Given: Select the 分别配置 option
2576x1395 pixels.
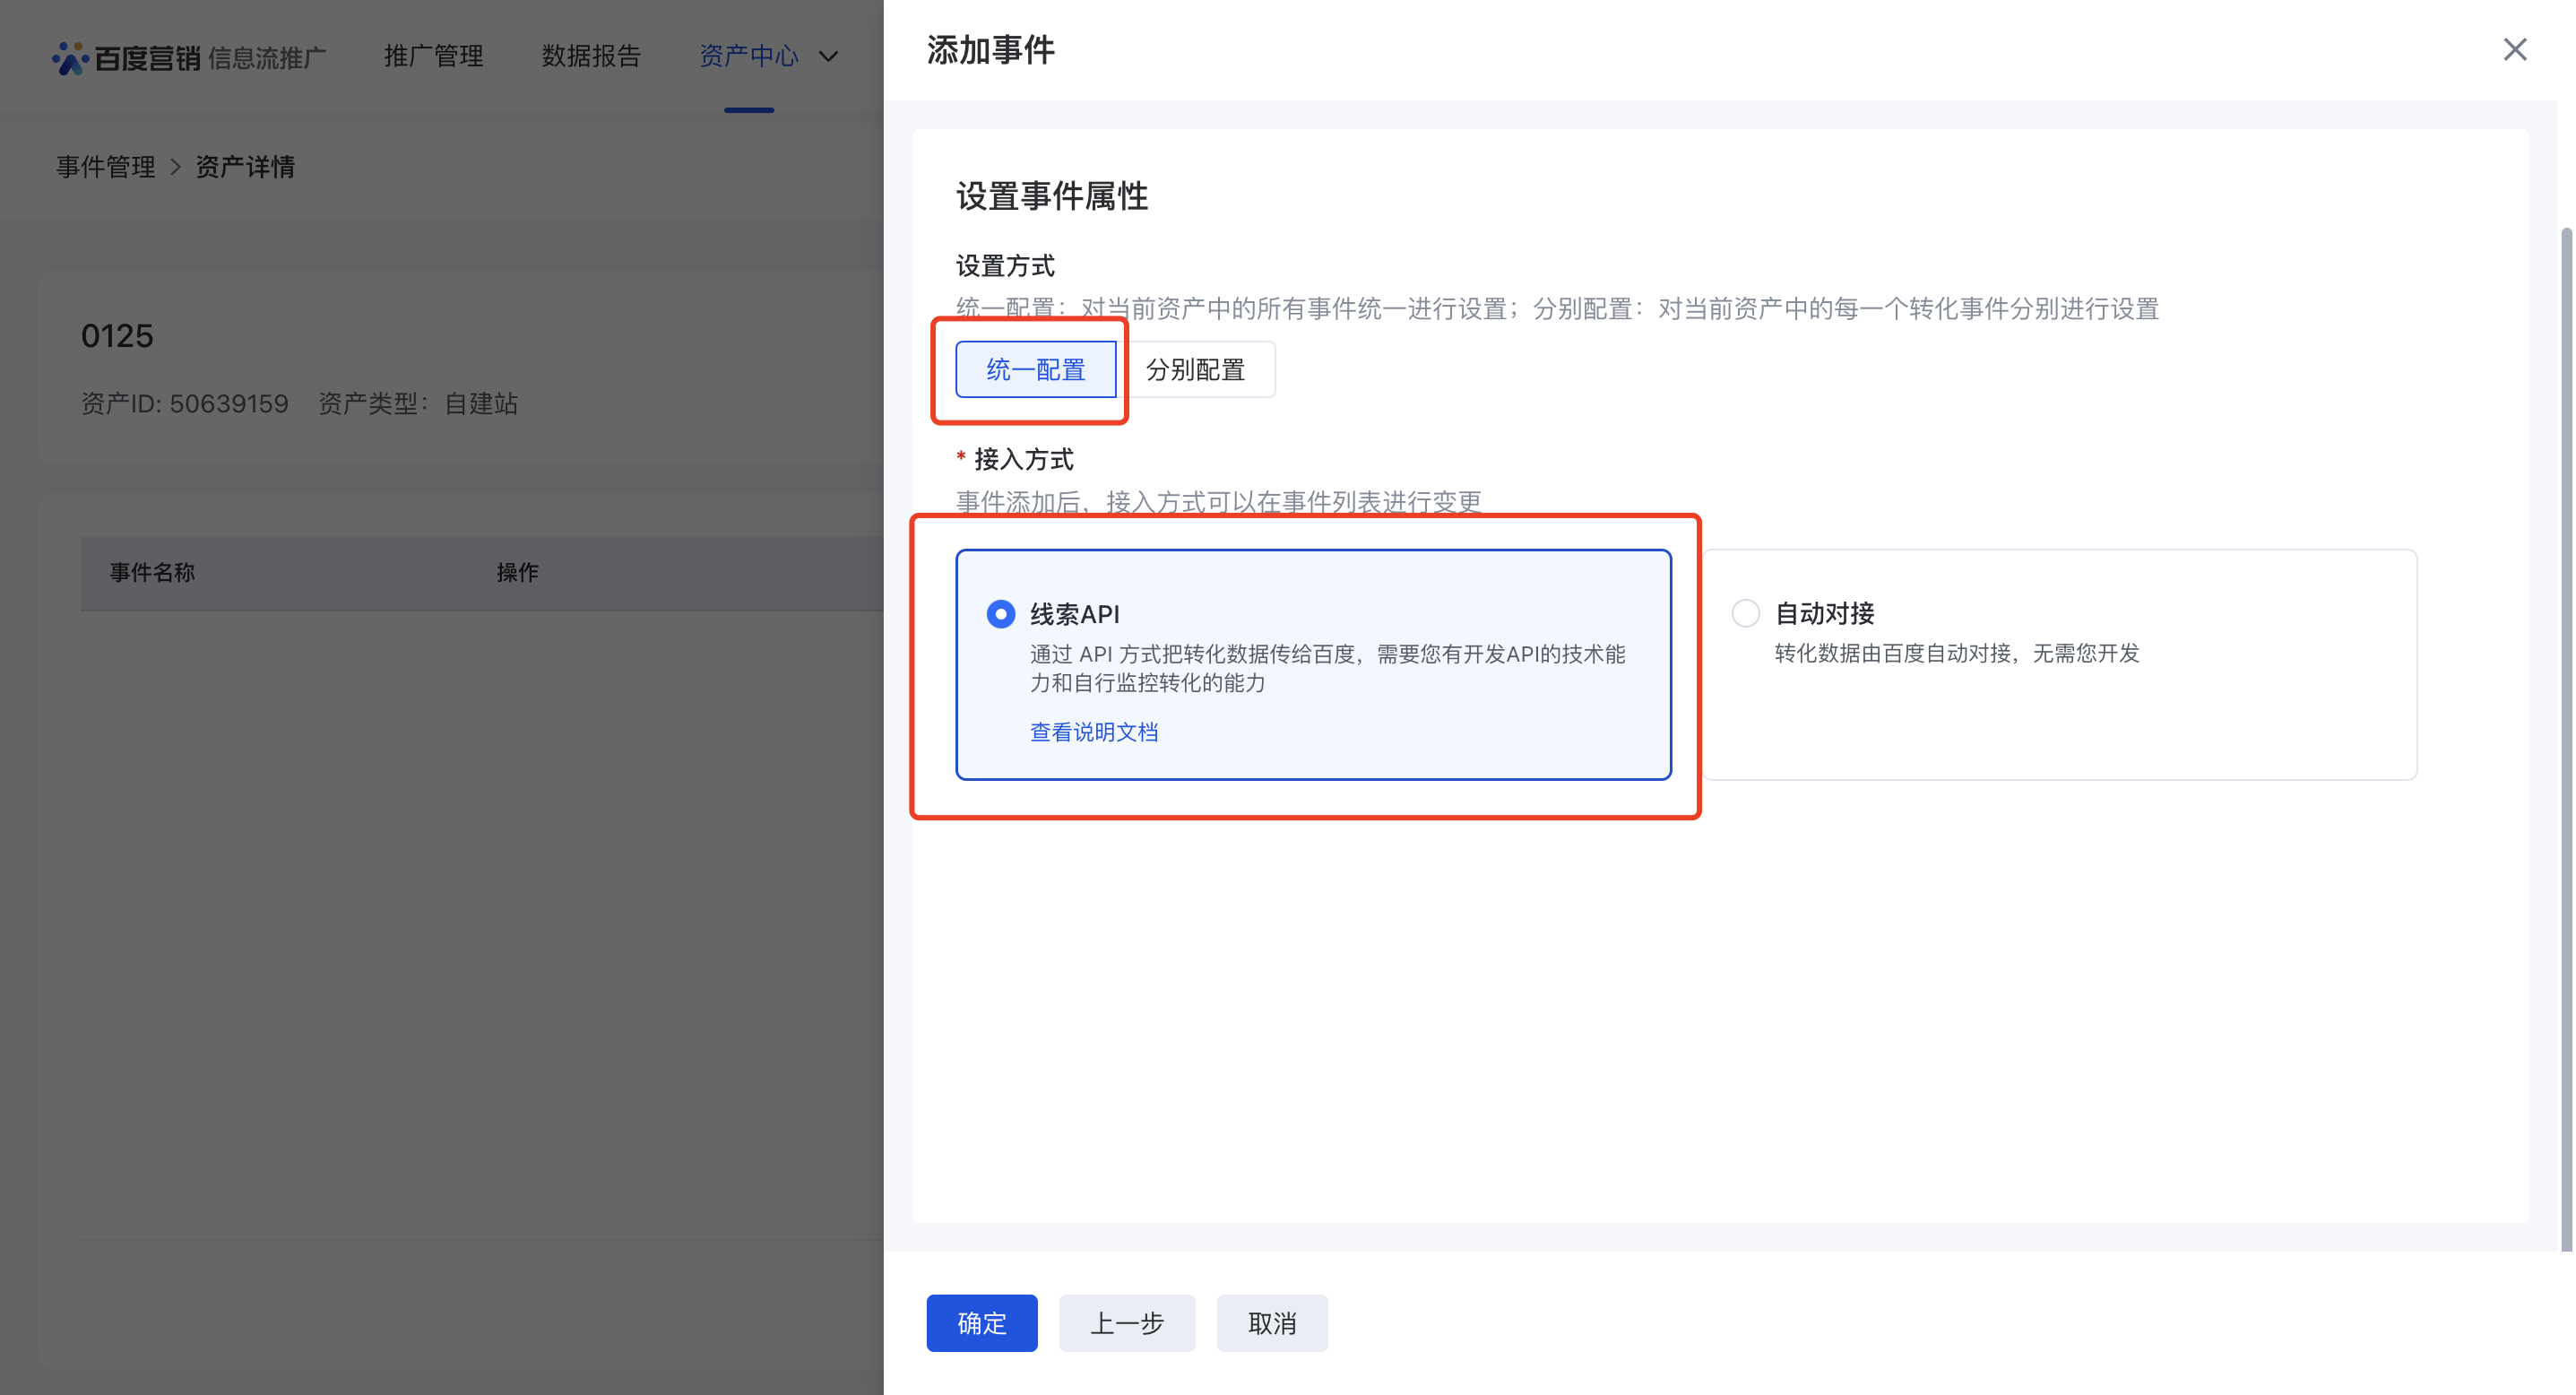Looking at the screenshot, I should tap(1195, 369).
